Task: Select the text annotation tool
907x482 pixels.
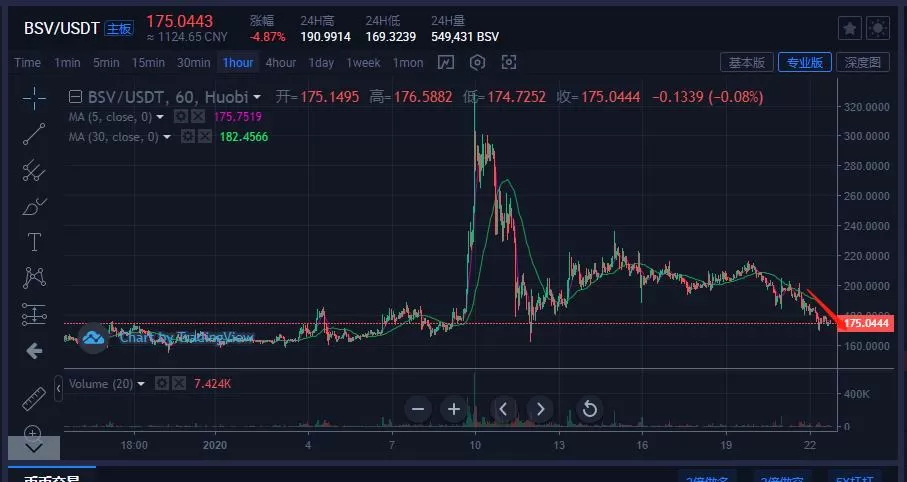Action: 34,242
